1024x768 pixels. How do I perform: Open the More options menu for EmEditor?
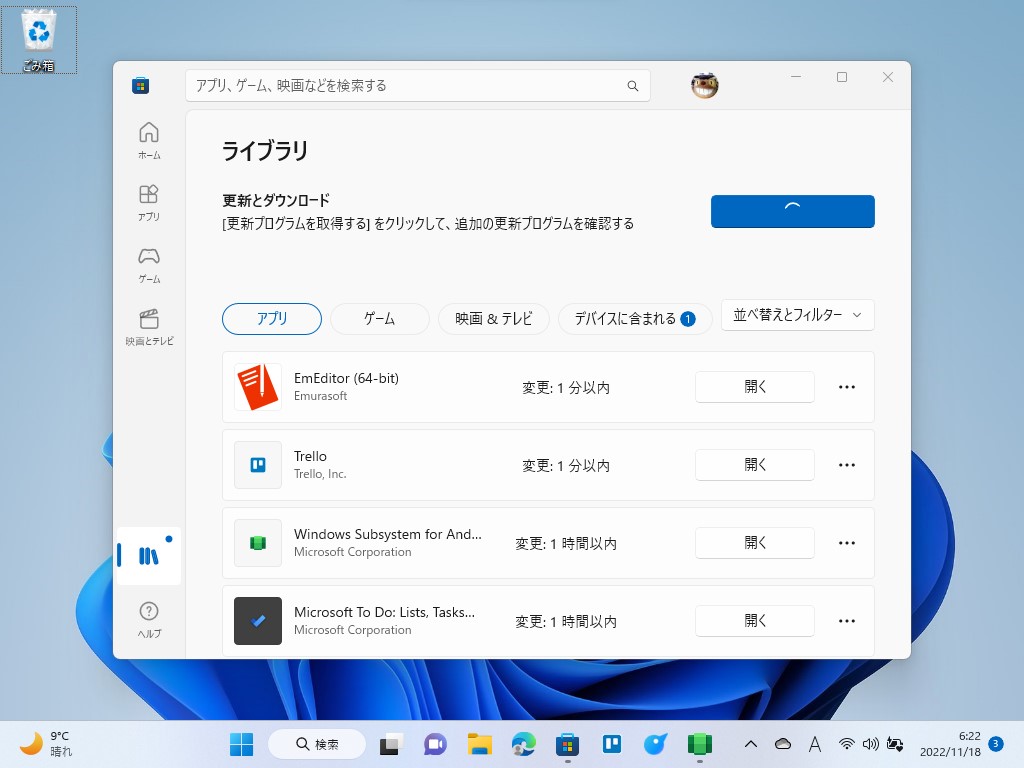(x=847, y=387)
